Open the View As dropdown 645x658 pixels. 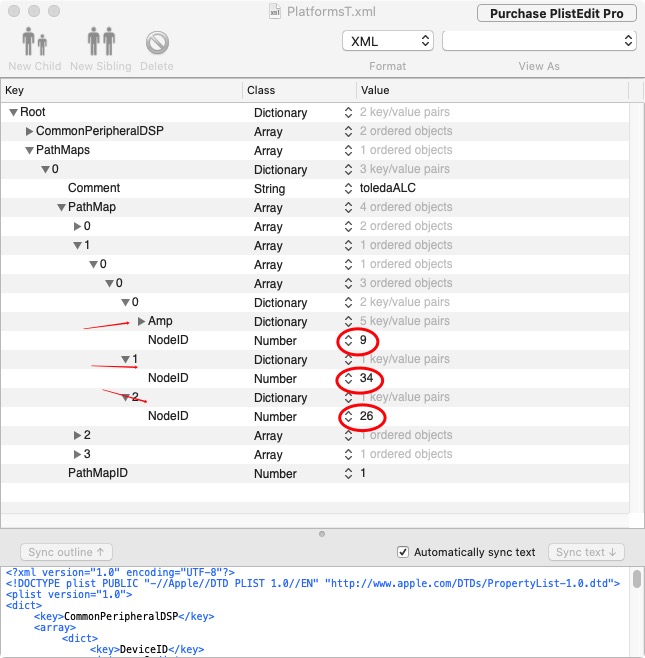click(x=539, y=41)
